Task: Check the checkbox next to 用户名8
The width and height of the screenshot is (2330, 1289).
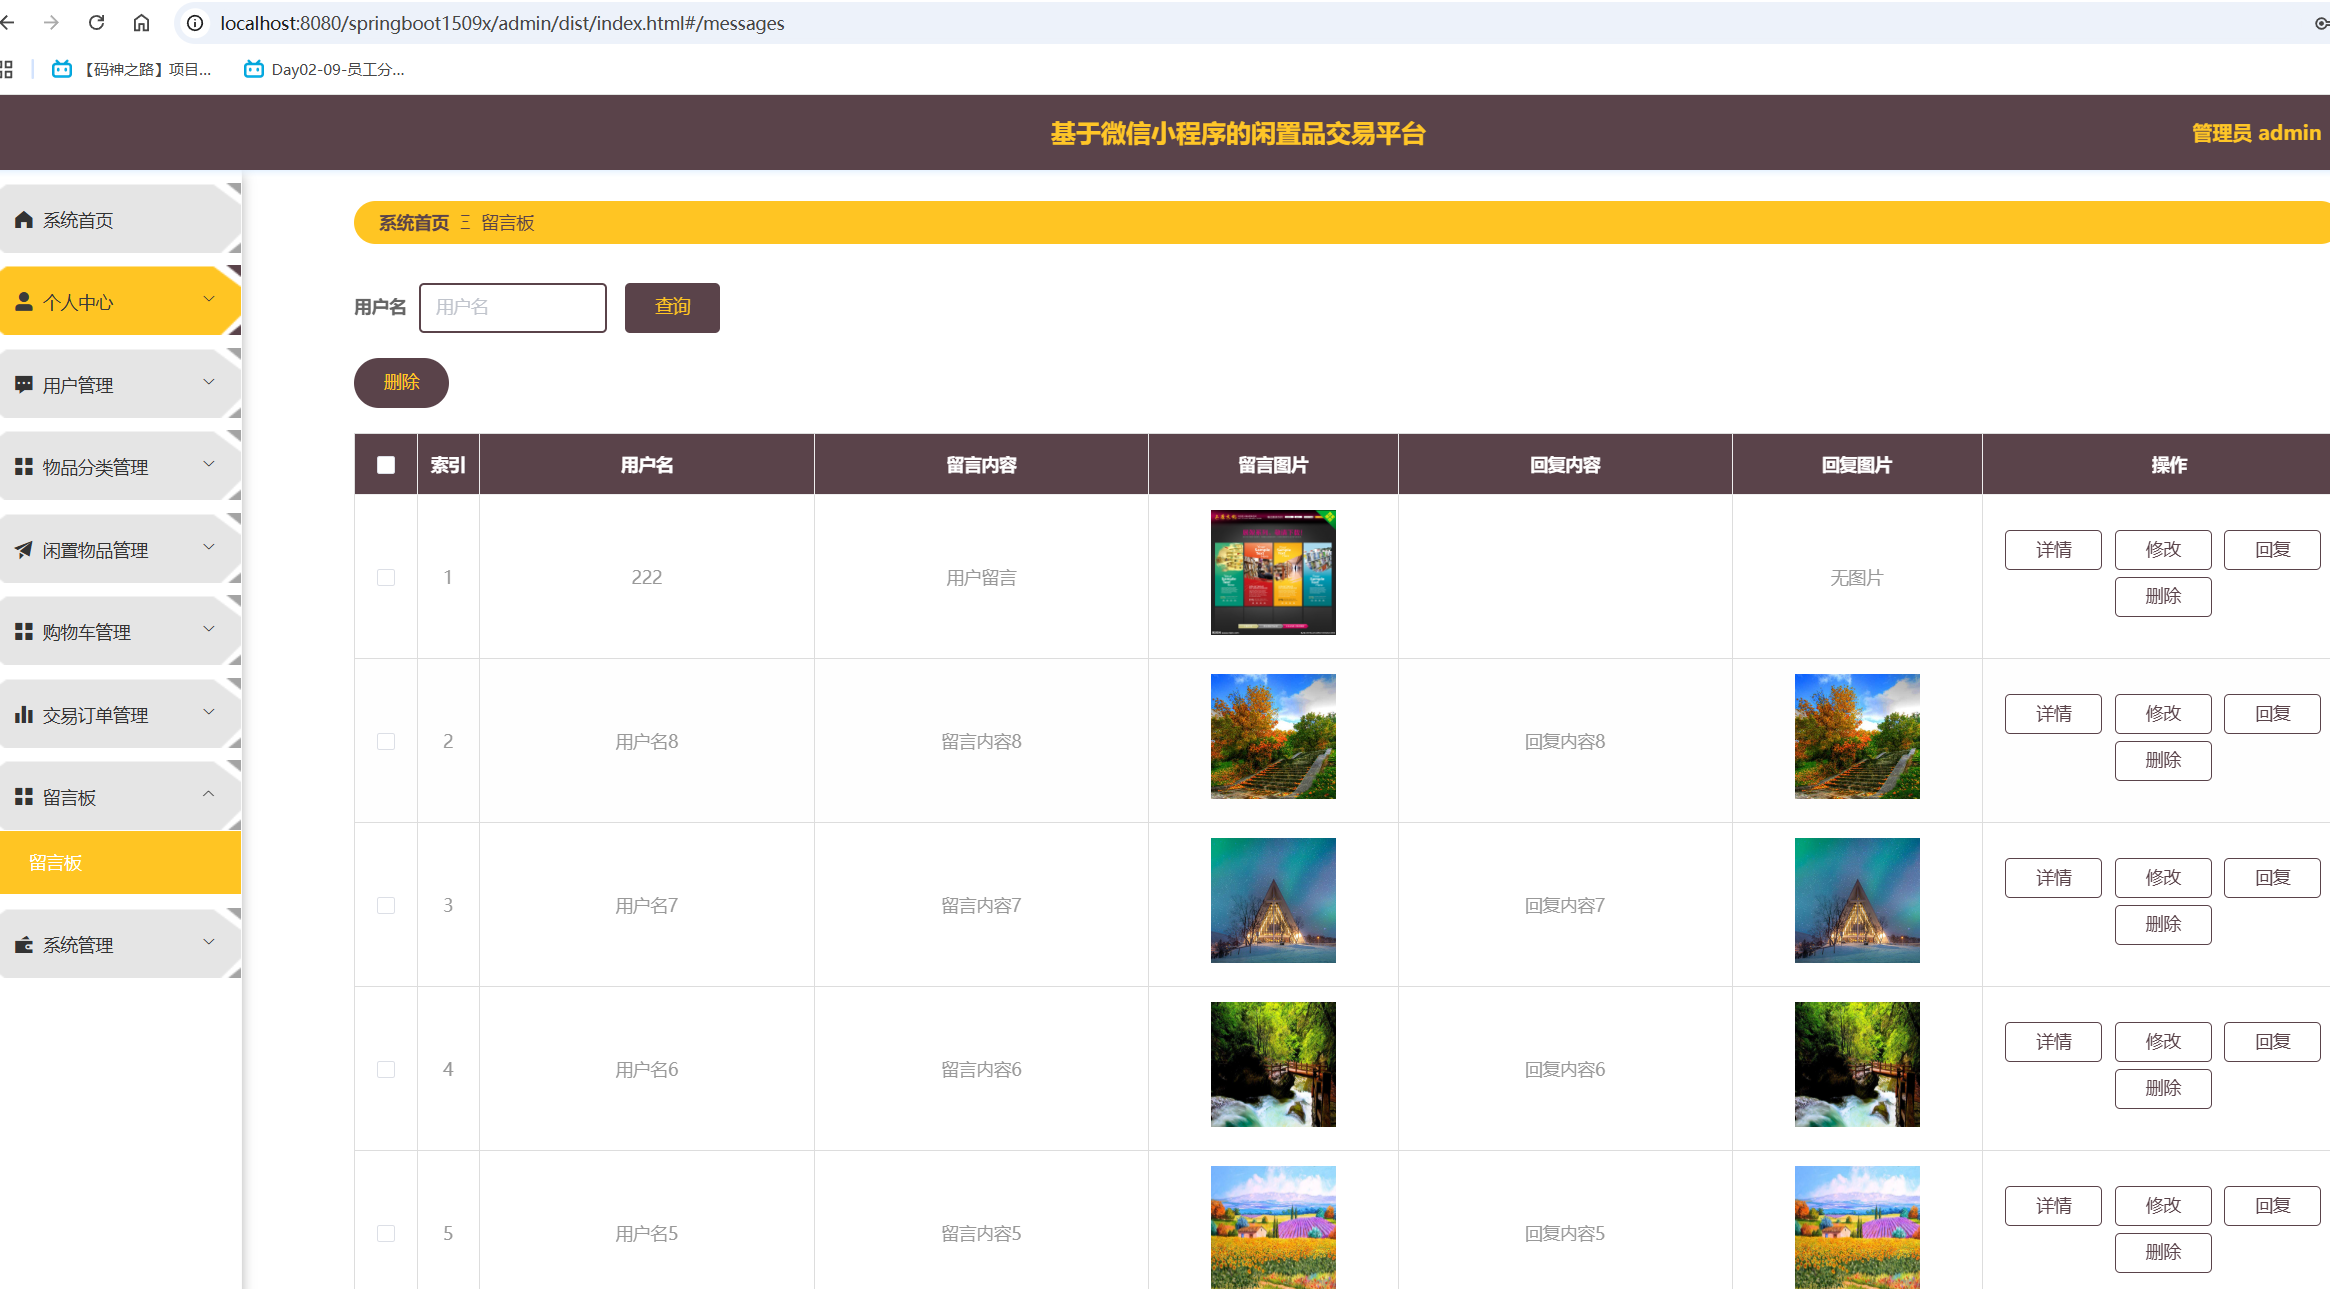Action: (385, 741)
